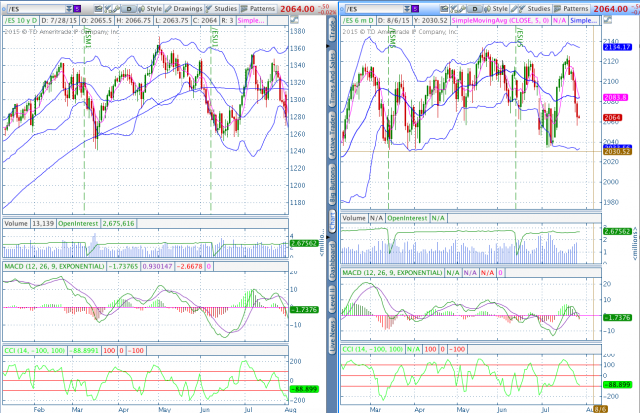Click small collapse arrow above sidebar tabs
The image size is (640, 413).
(328, 47)
